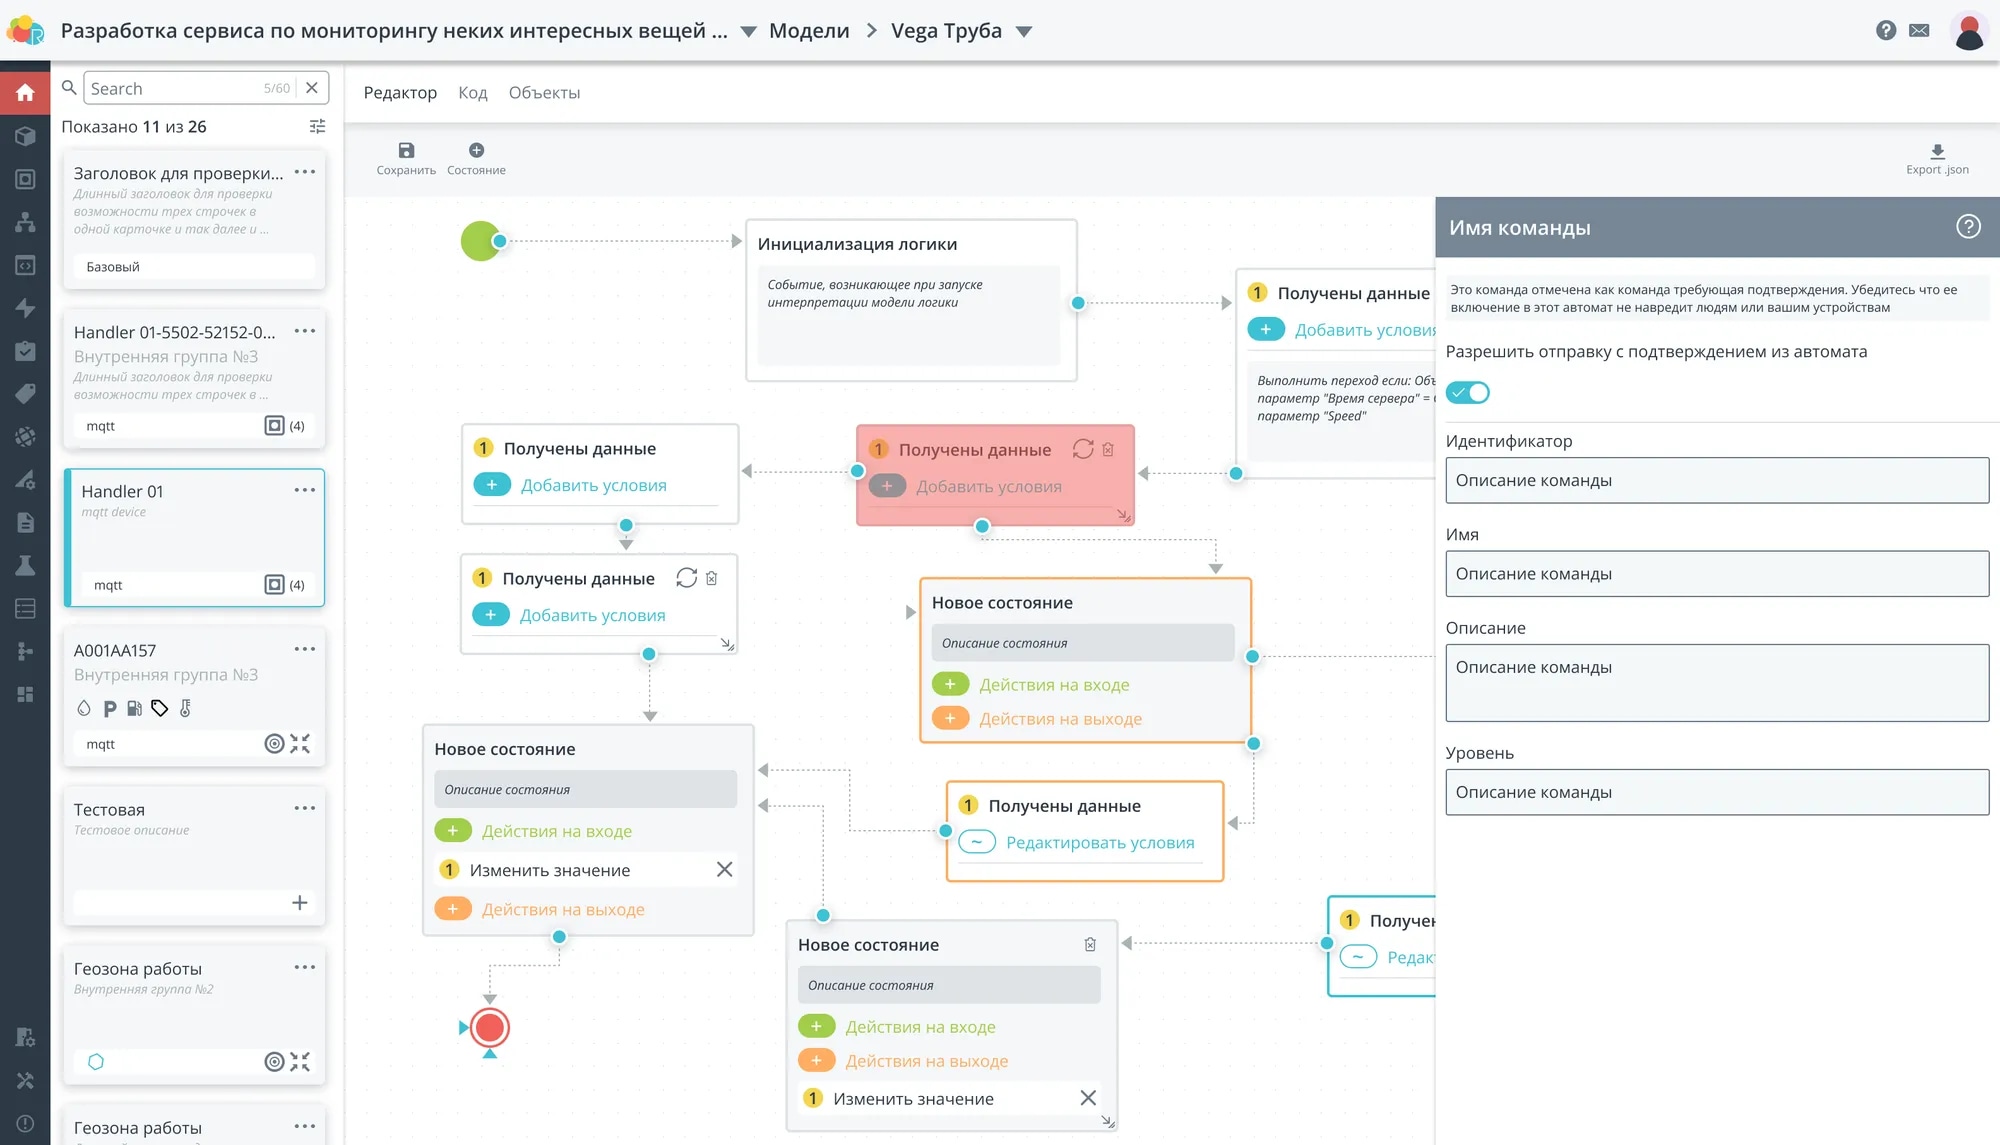Click the Export .json download icon
Image resolution: width=2000 pixels, height=1145 pixels.
point(1937,152)
